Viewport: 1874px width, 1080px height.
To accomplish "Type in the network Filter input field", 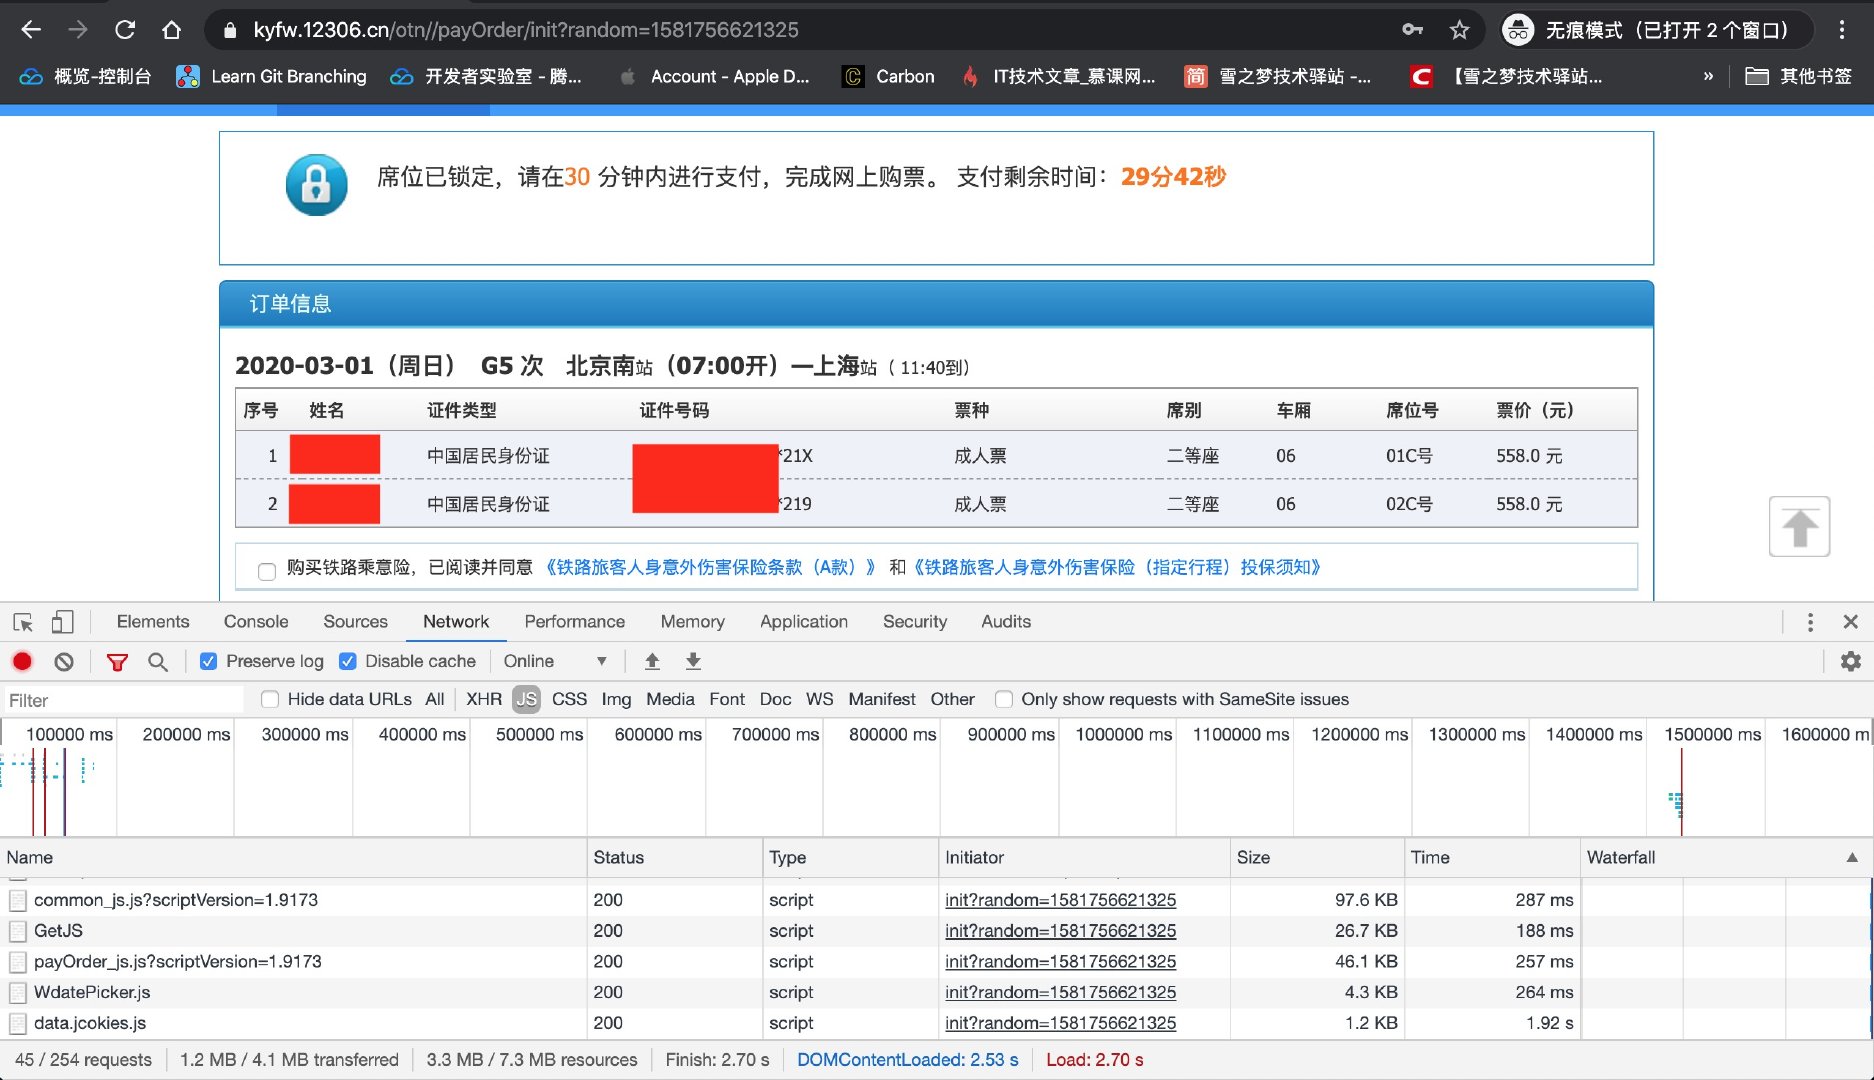I will (120, 699).
